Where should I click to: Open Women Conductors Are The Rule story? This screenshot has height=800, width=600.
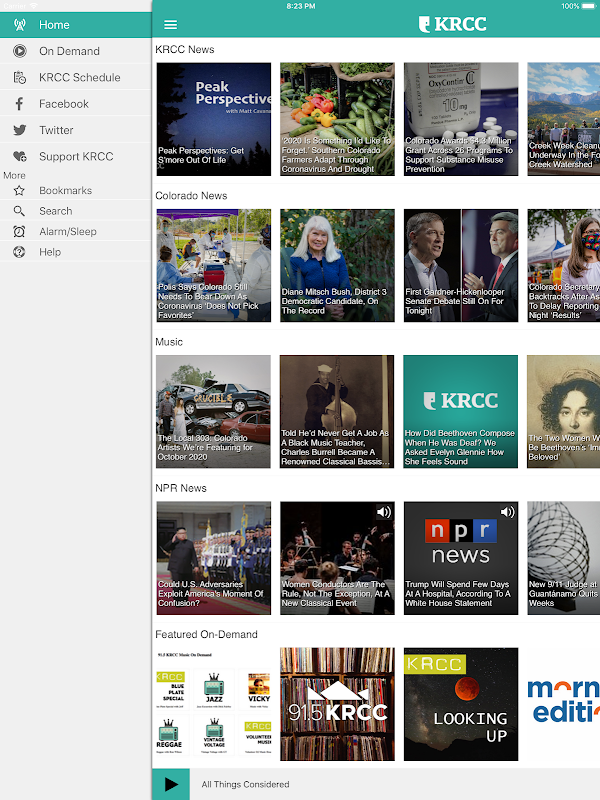point(337,558)
